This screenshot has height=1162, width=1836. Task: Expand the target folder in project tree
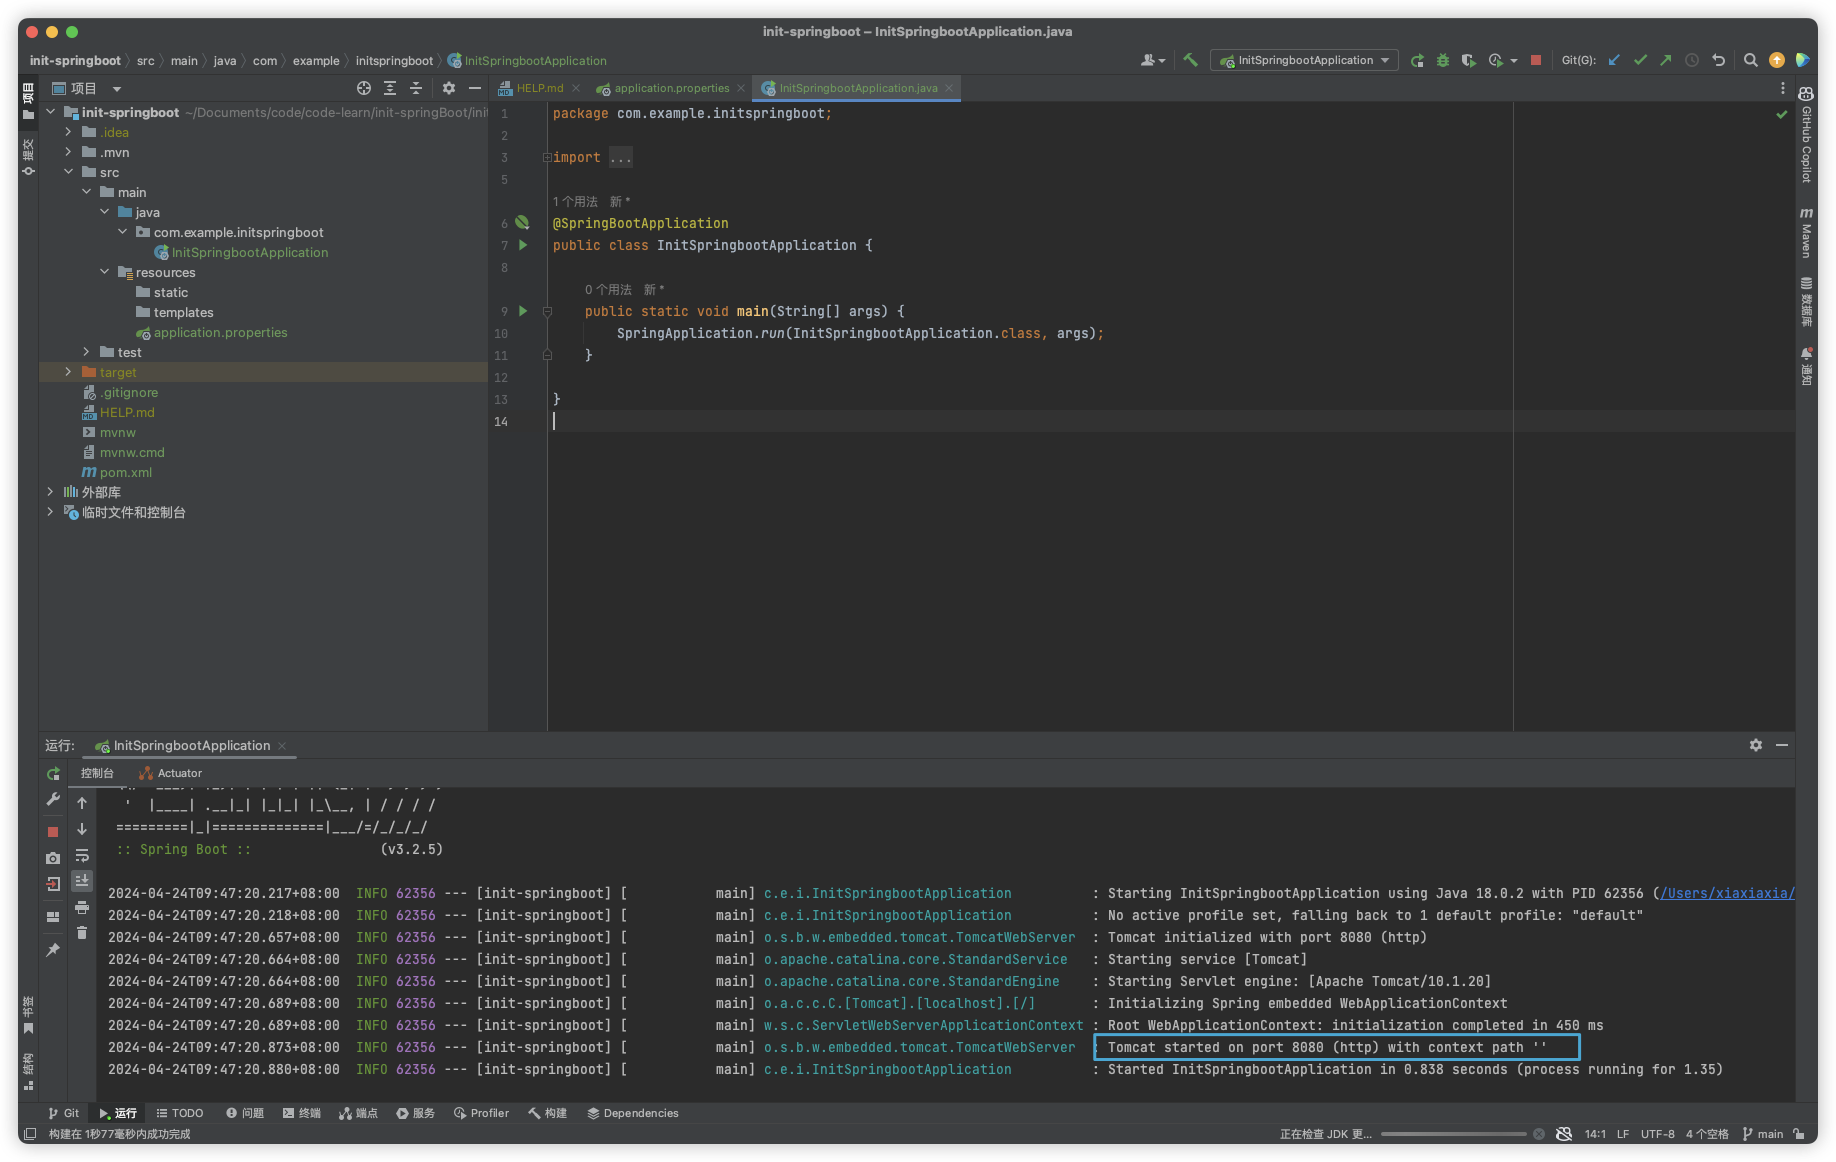click(x=68, y=372)
